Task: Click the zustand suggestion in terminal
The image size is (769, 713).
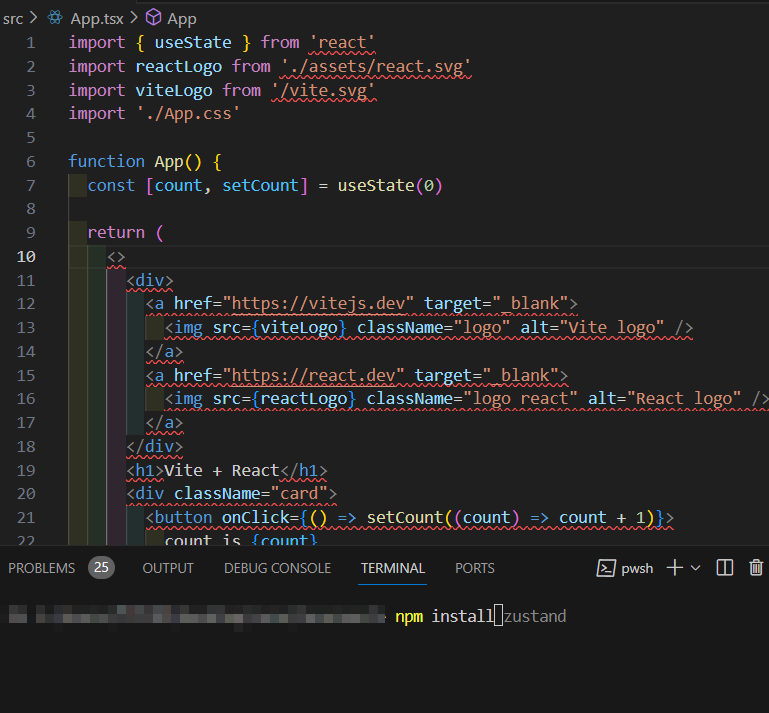Action: pos(535,616)
